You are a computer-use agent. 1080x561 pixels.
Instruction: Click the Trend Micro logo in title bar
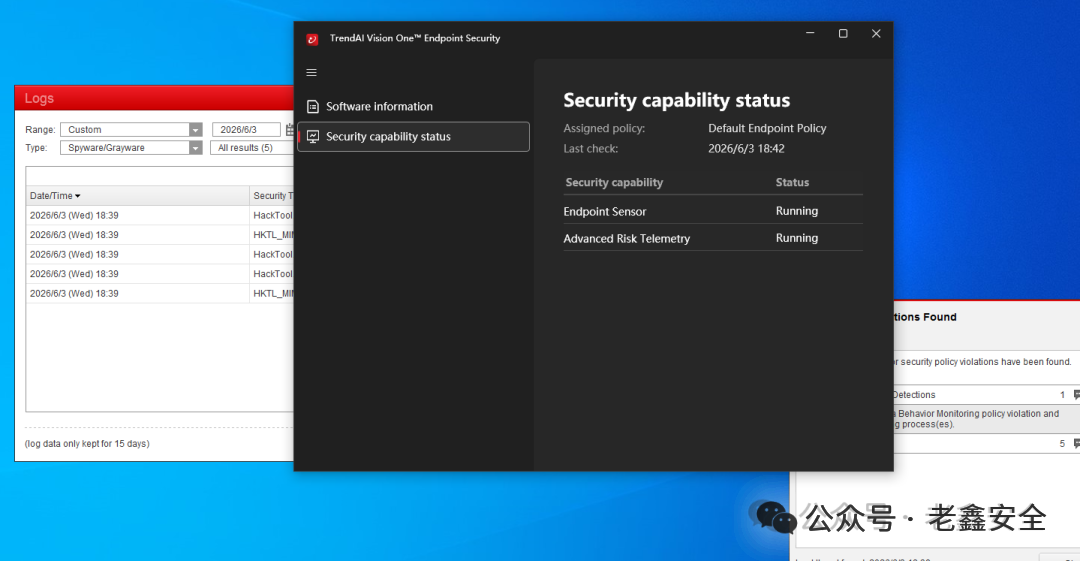(312, 39)
